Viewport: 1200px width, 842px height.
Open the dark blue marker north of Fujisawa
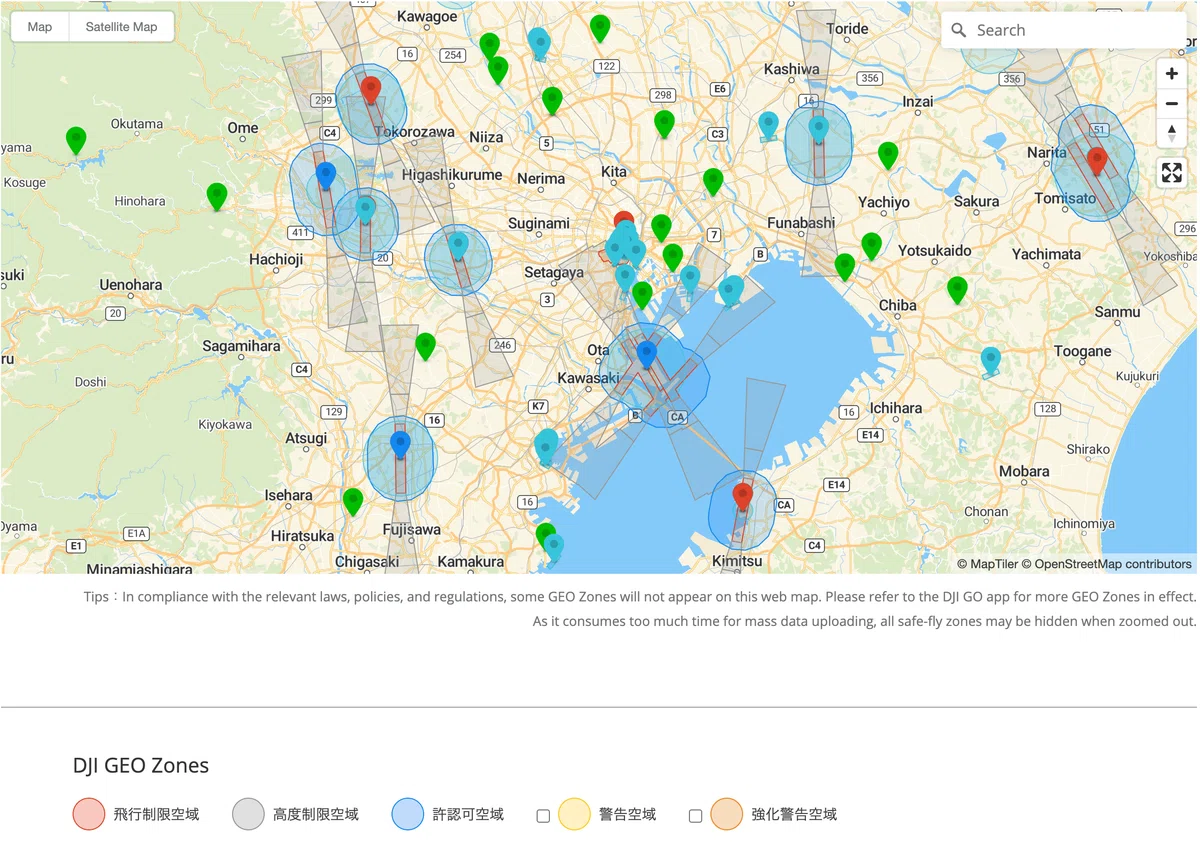[401, 445]
